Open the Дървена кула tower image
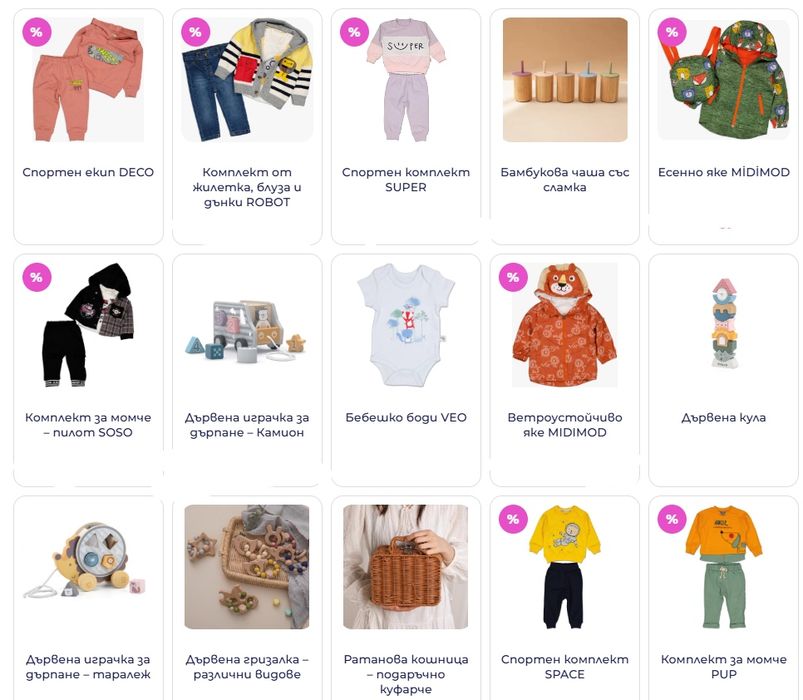The width and height of the screenshot is (803, 700). point(724,323)
